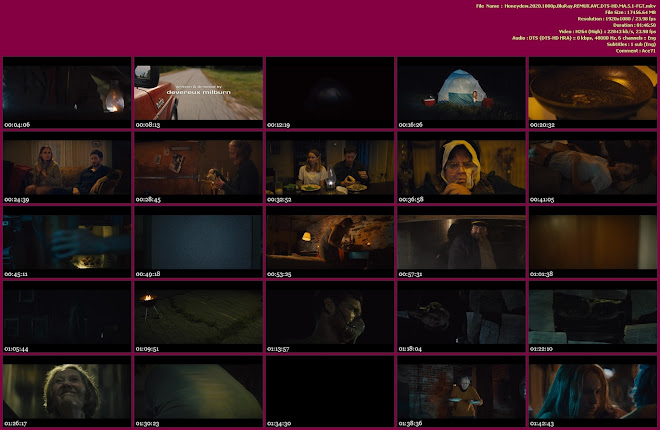Open the smiling old woman frame at 01:26:17
The height and width of the screenshot is (430, 660).
(67, 391)
